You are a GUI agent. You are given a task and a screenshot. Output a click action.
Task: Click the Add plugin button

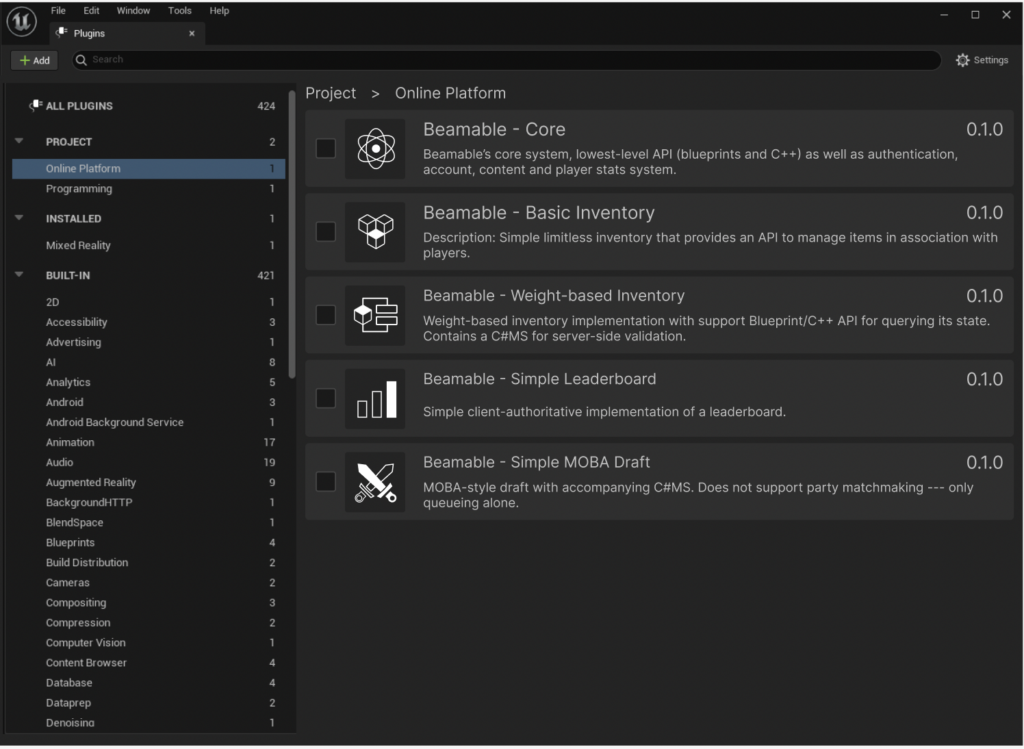(x=34, y=60)
